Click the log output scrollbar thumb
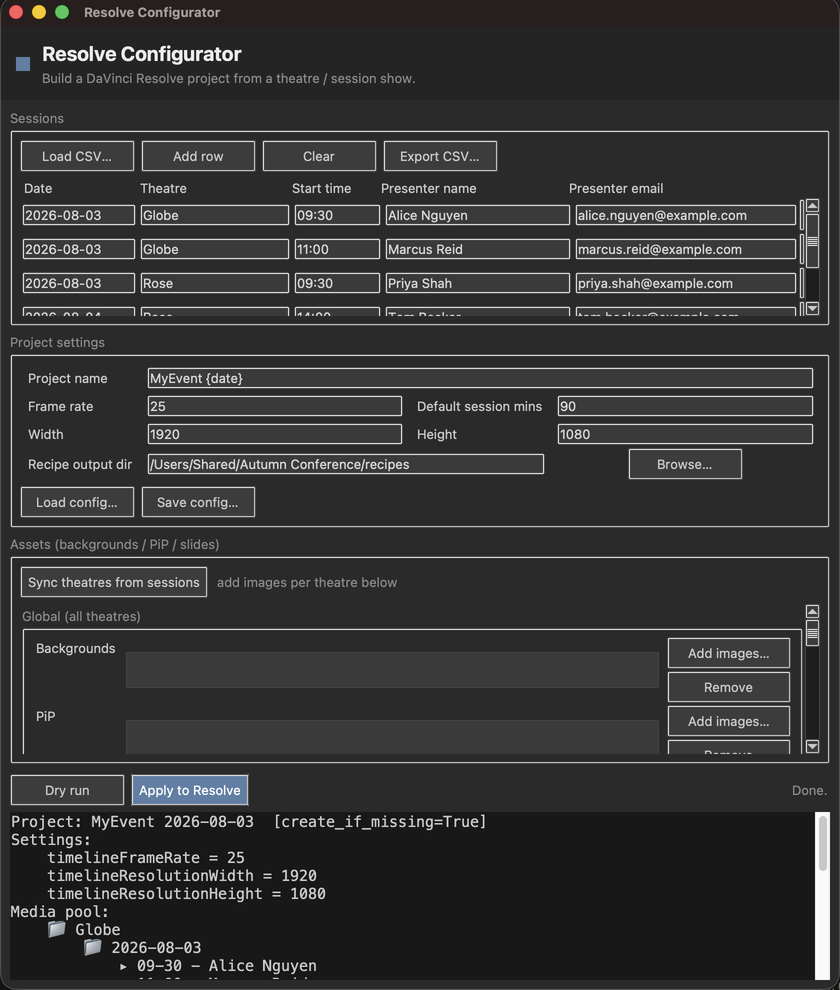Viewport: 840px width, 990px height. [822, 844]
